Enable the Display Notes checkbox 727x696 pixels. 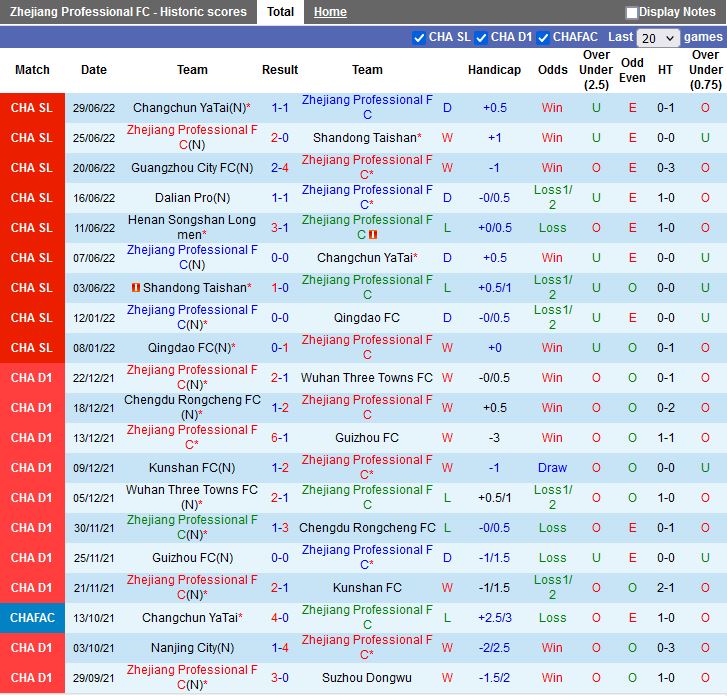[x=632, y=13]
